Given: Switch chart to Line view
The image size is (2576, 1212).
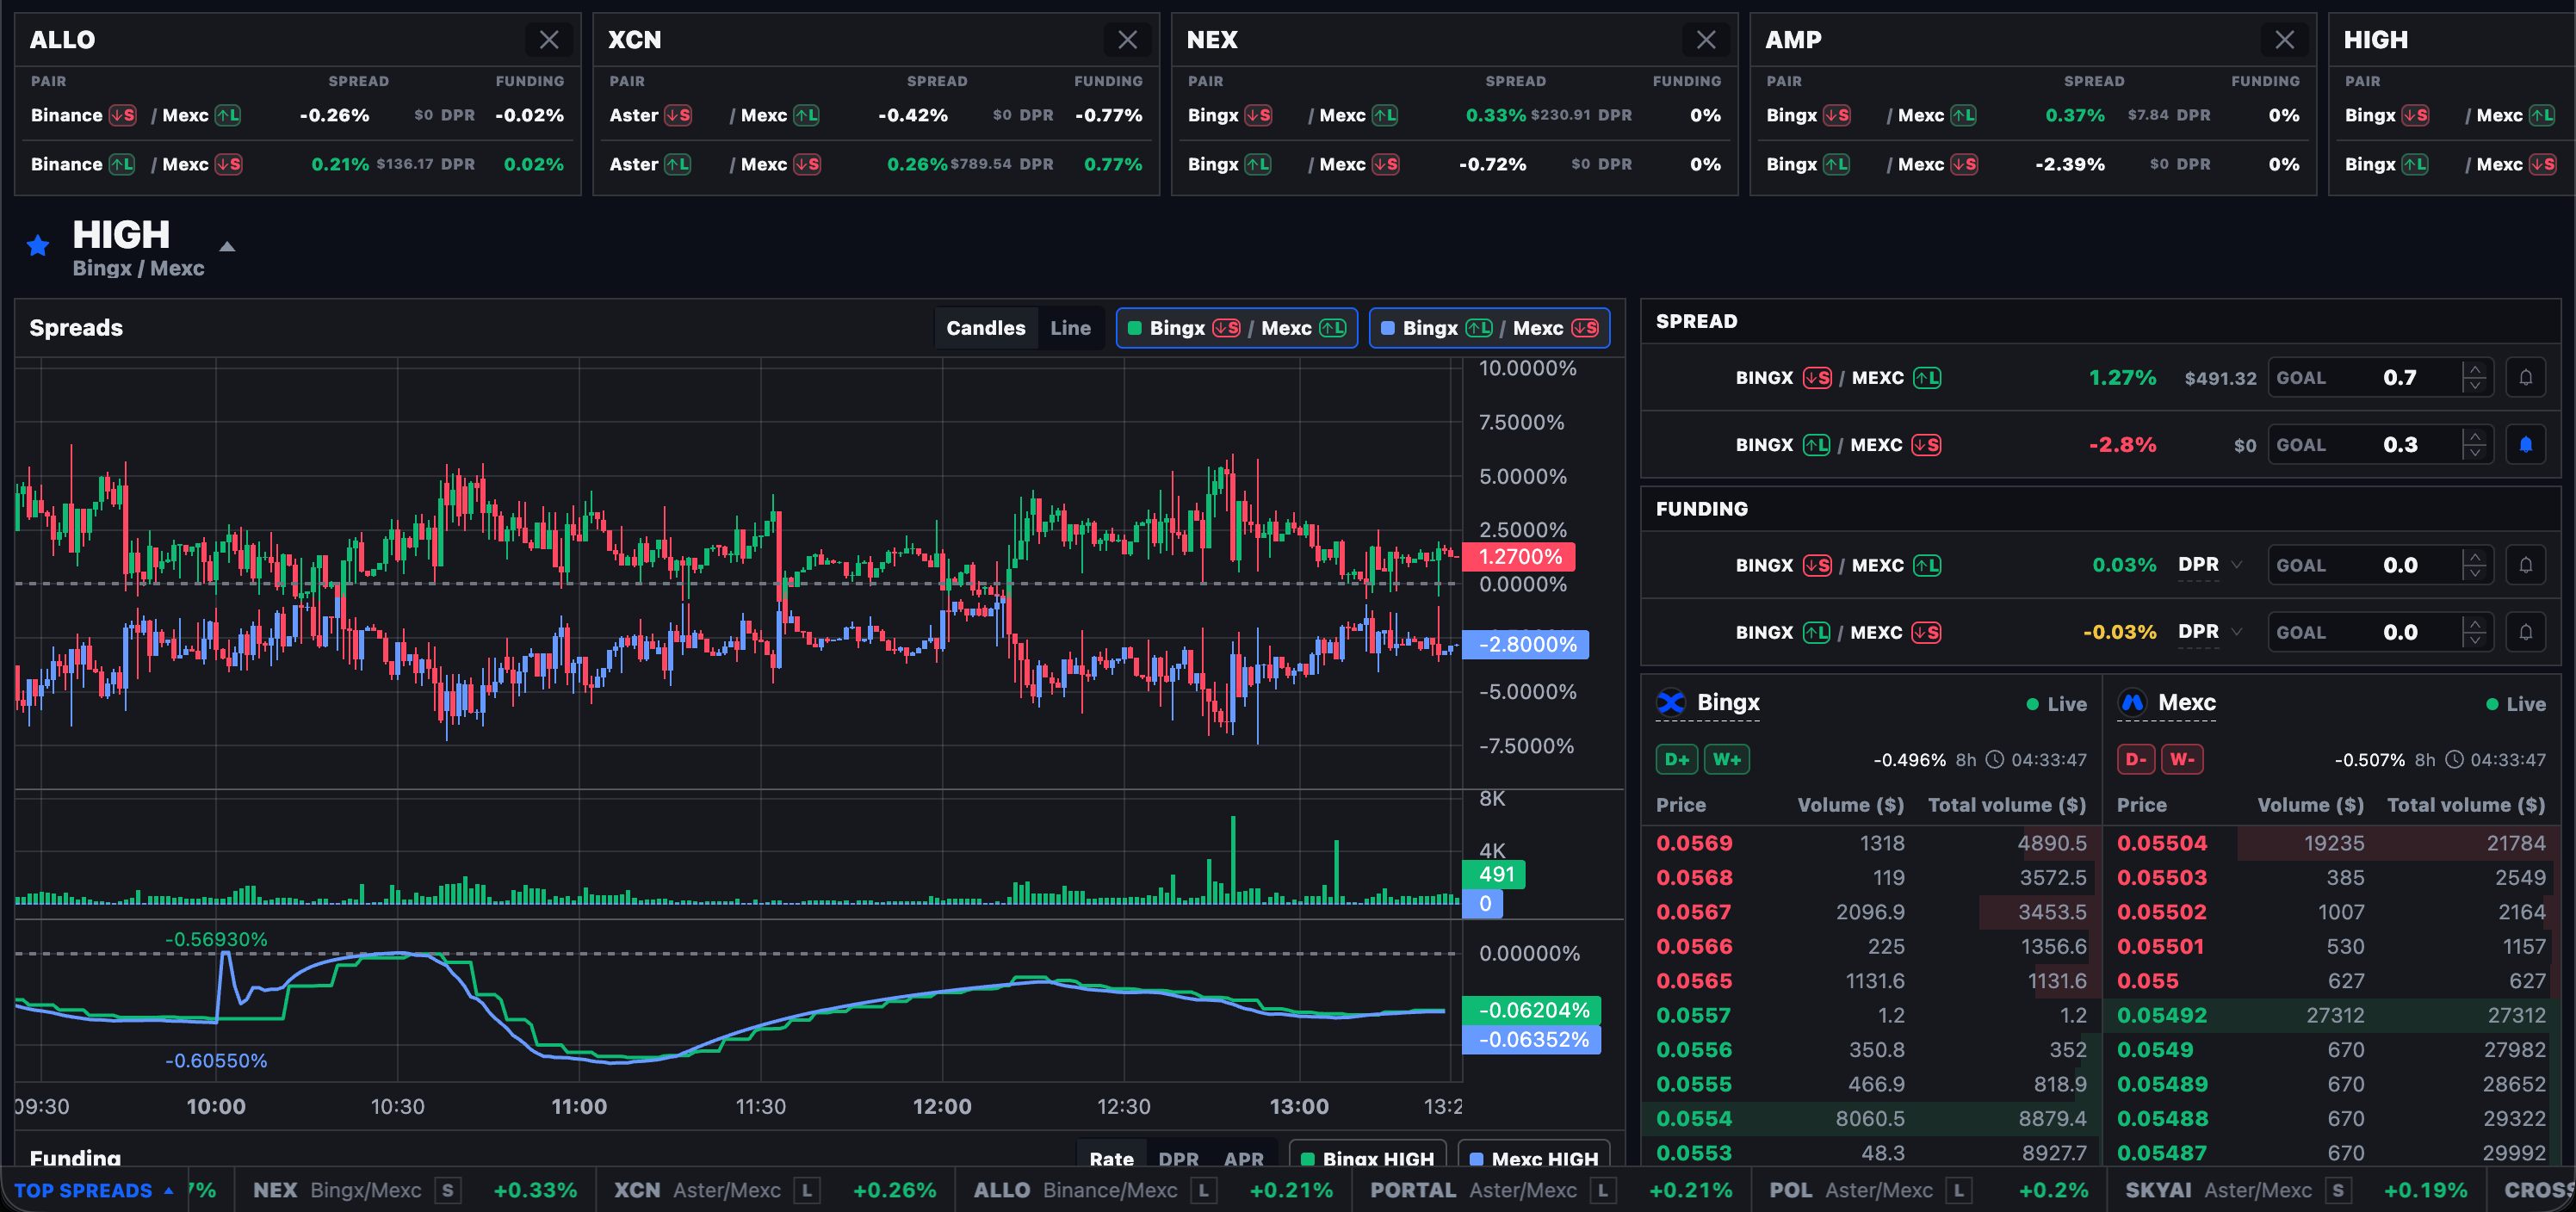Looking at the screenshot, I should (x=1070, y=328).
